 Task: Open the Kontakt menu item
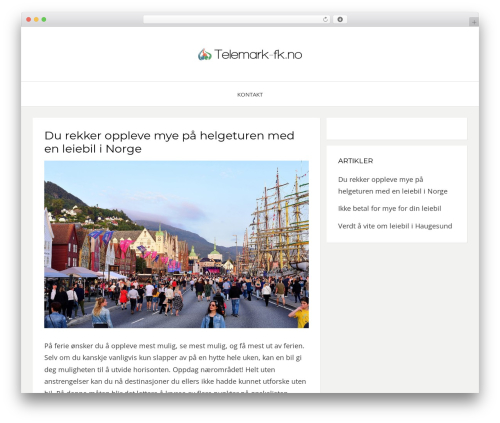click(x=250, y=95)
